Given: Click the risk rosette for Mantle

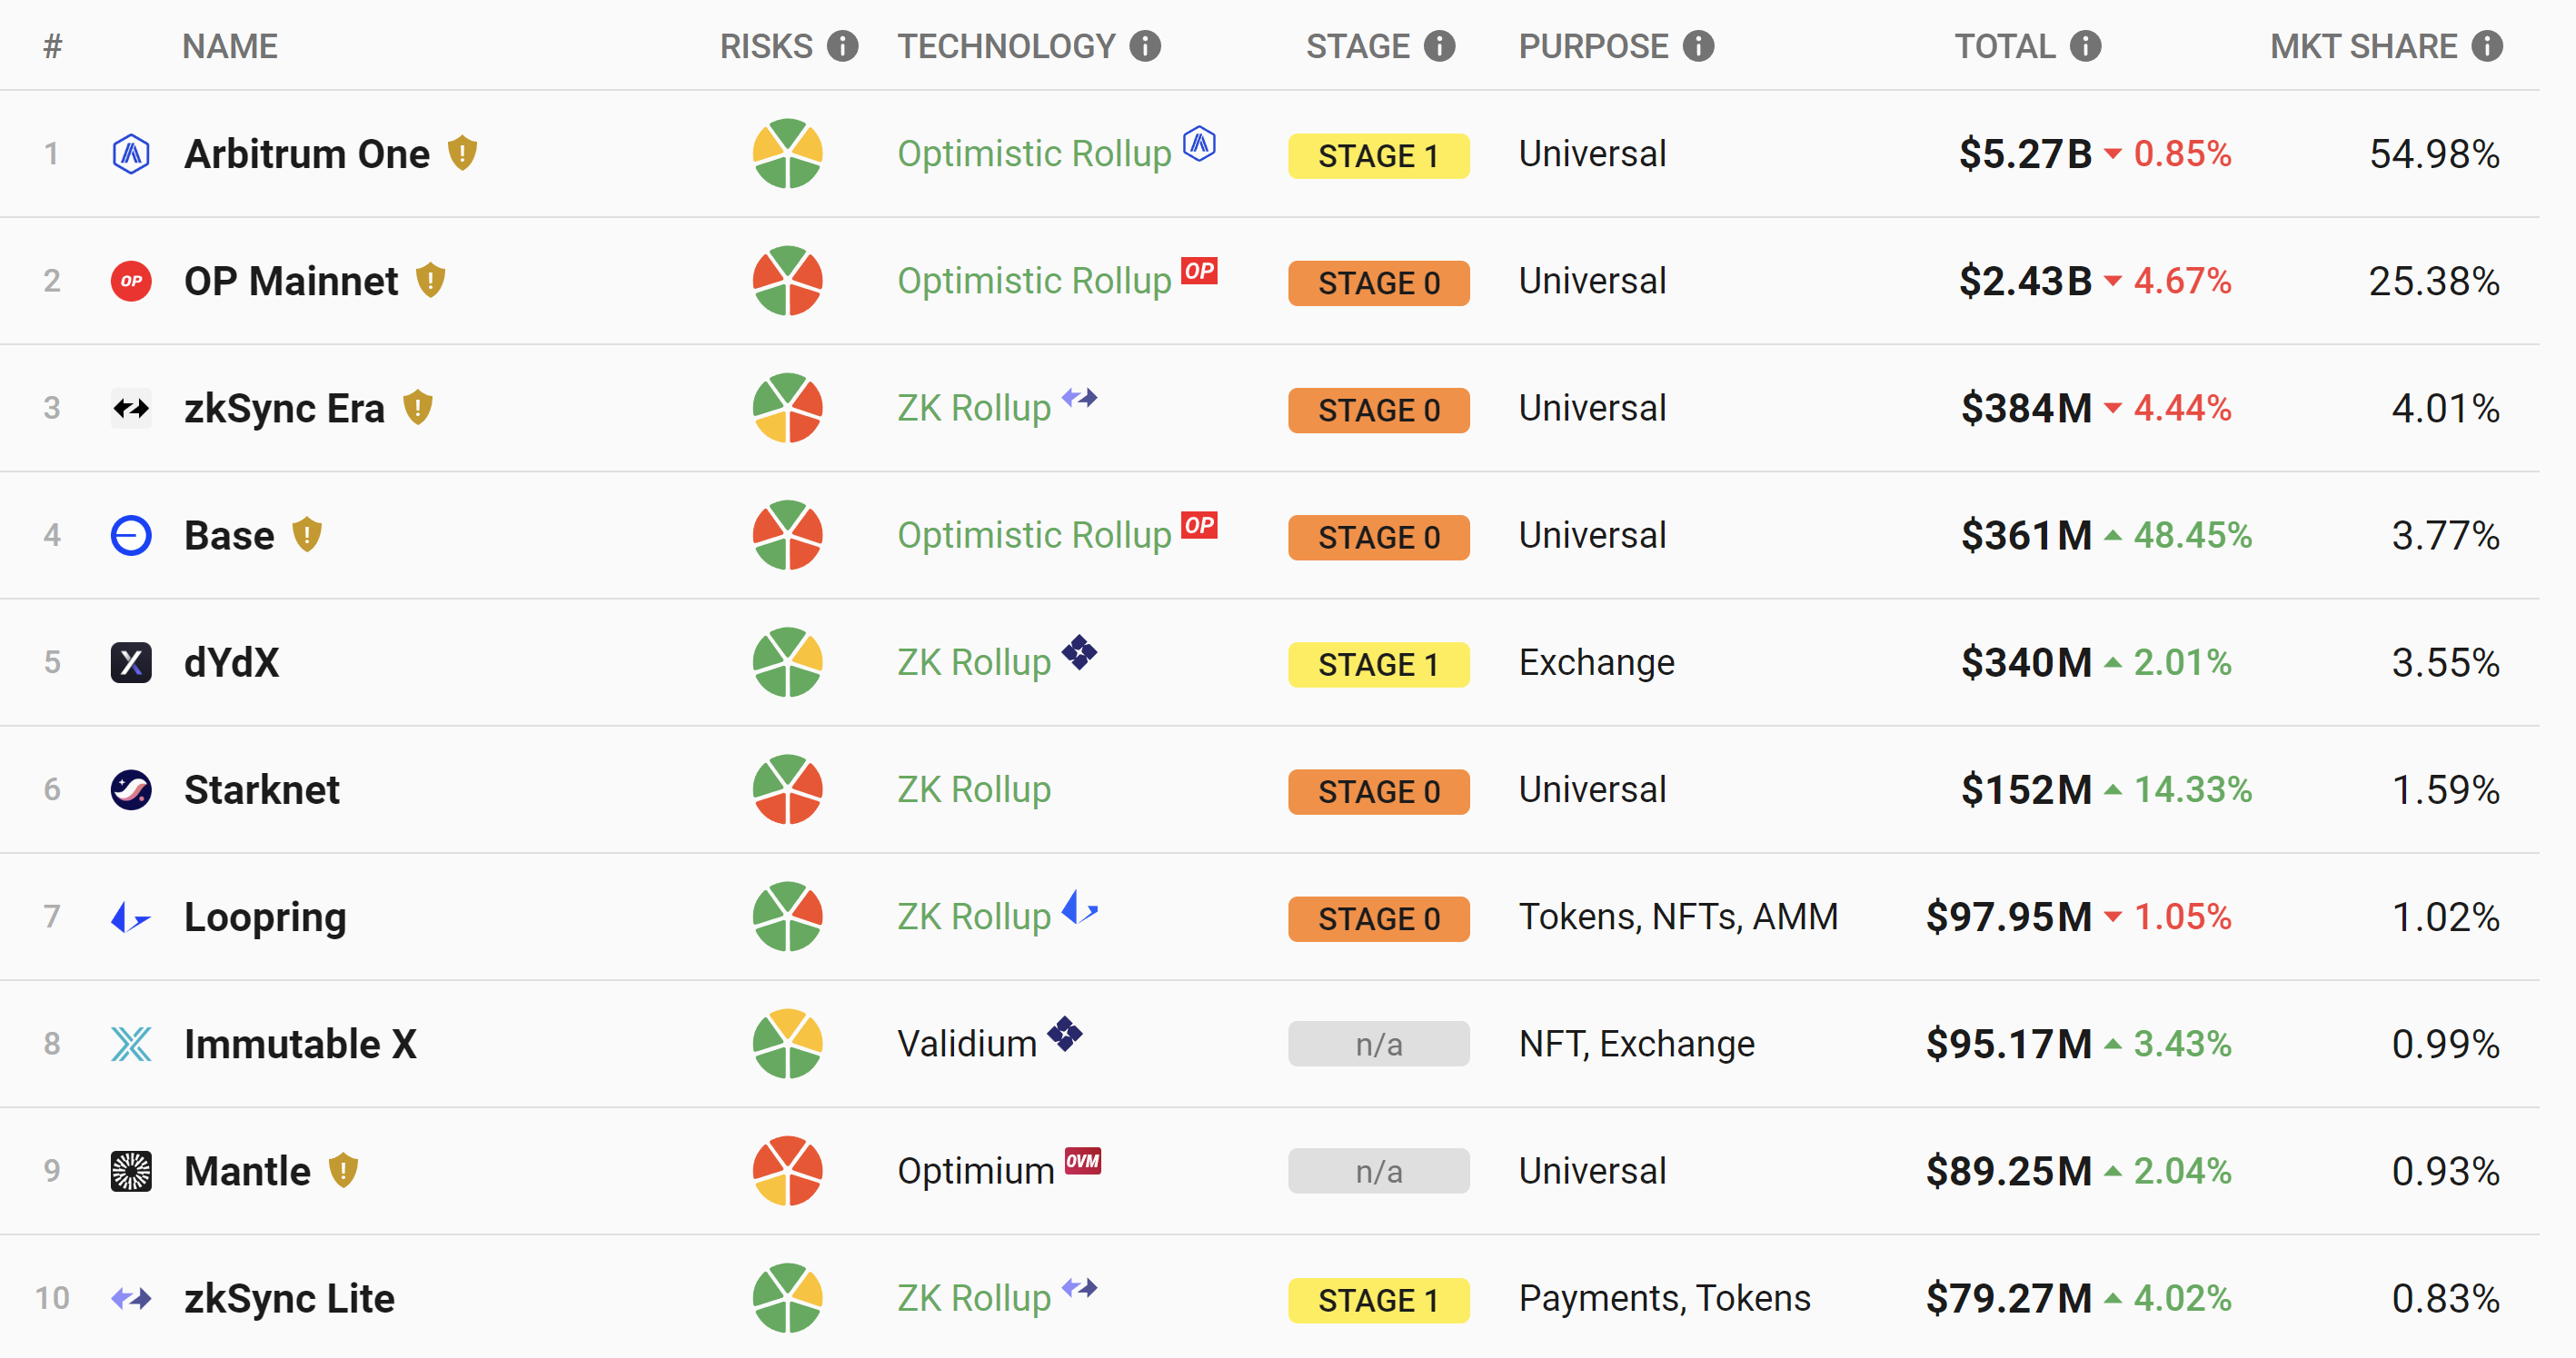Looking at the screenshot, I should coord(787,1170).
